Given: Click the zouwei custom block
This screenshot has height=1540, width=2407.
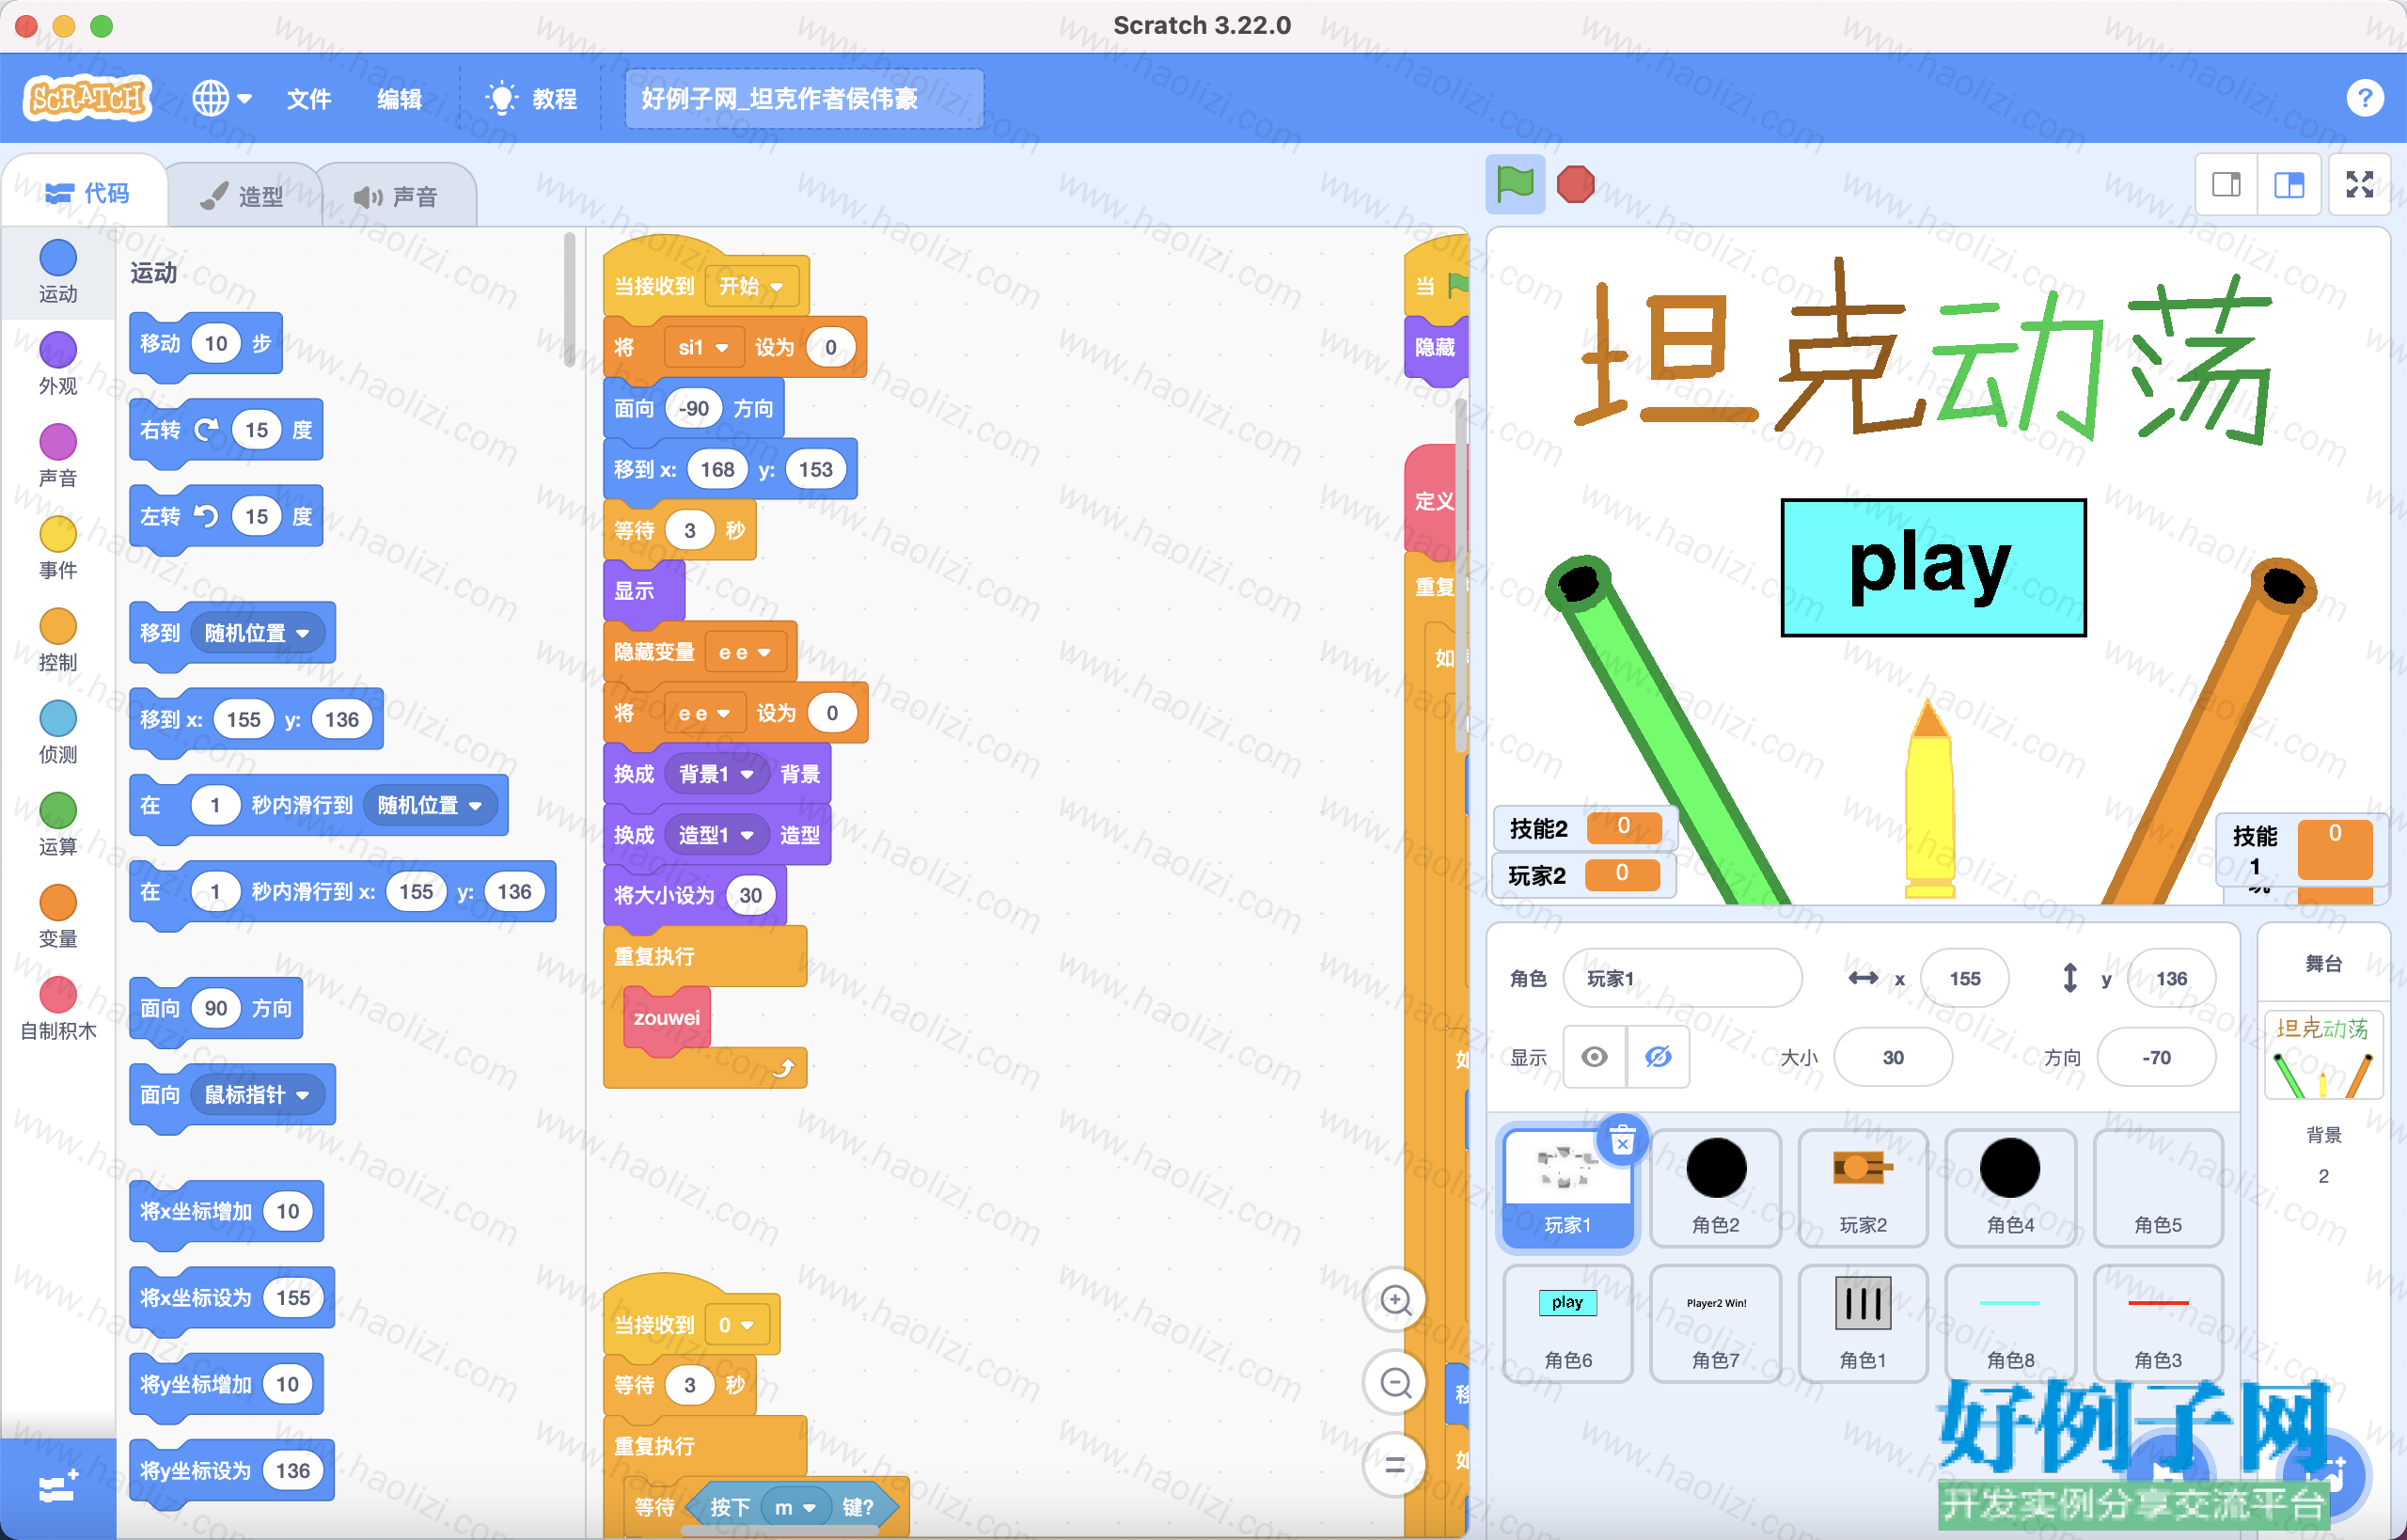Looking at the screenshot, I should tap(667, 1019).
